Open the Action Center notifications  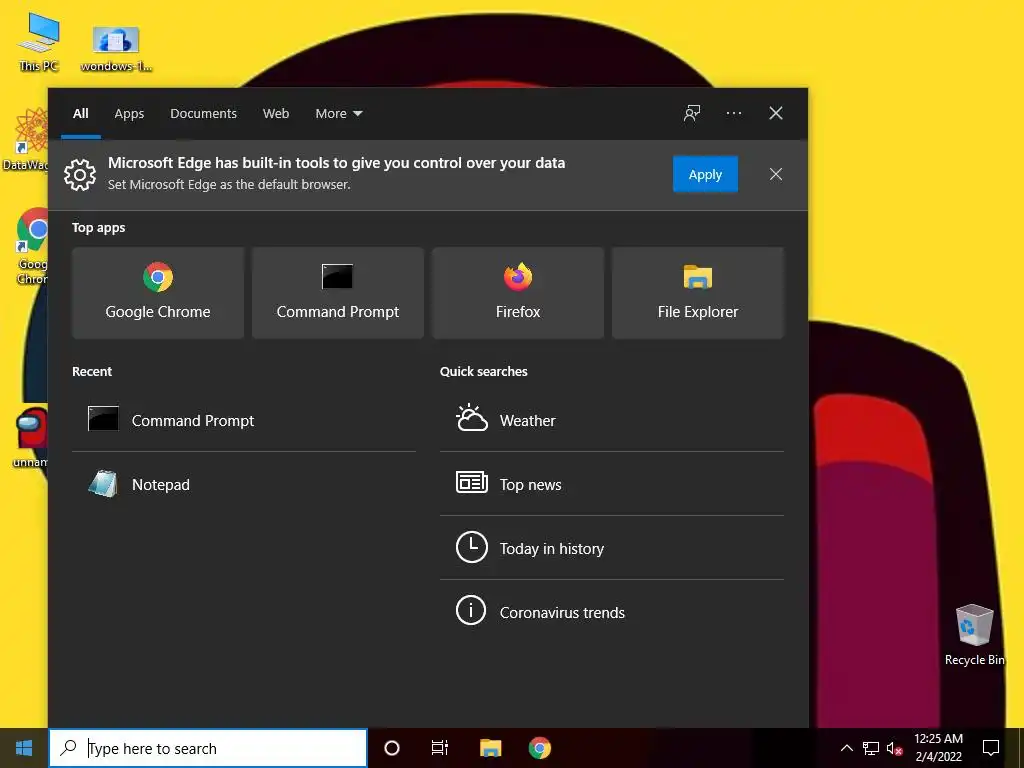click(x=991, y=748)
